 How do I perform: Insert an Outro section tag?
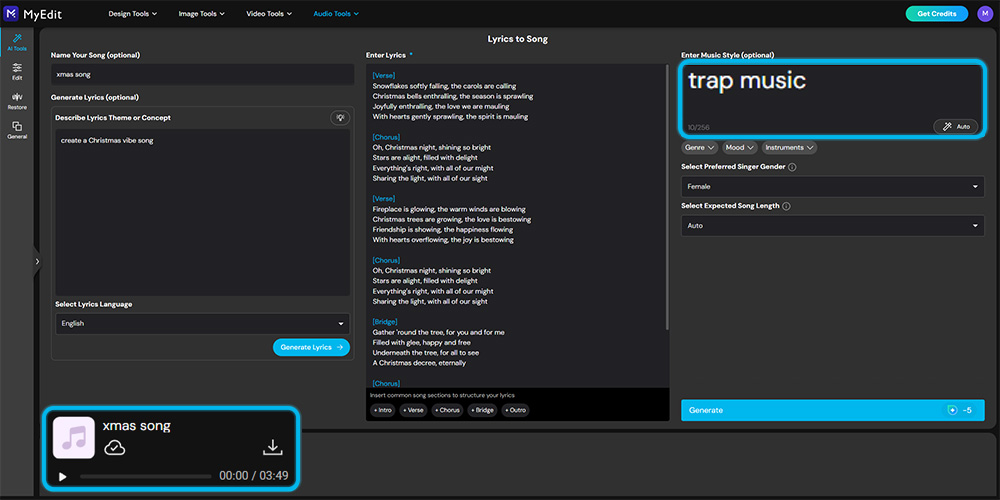point(515,410)
